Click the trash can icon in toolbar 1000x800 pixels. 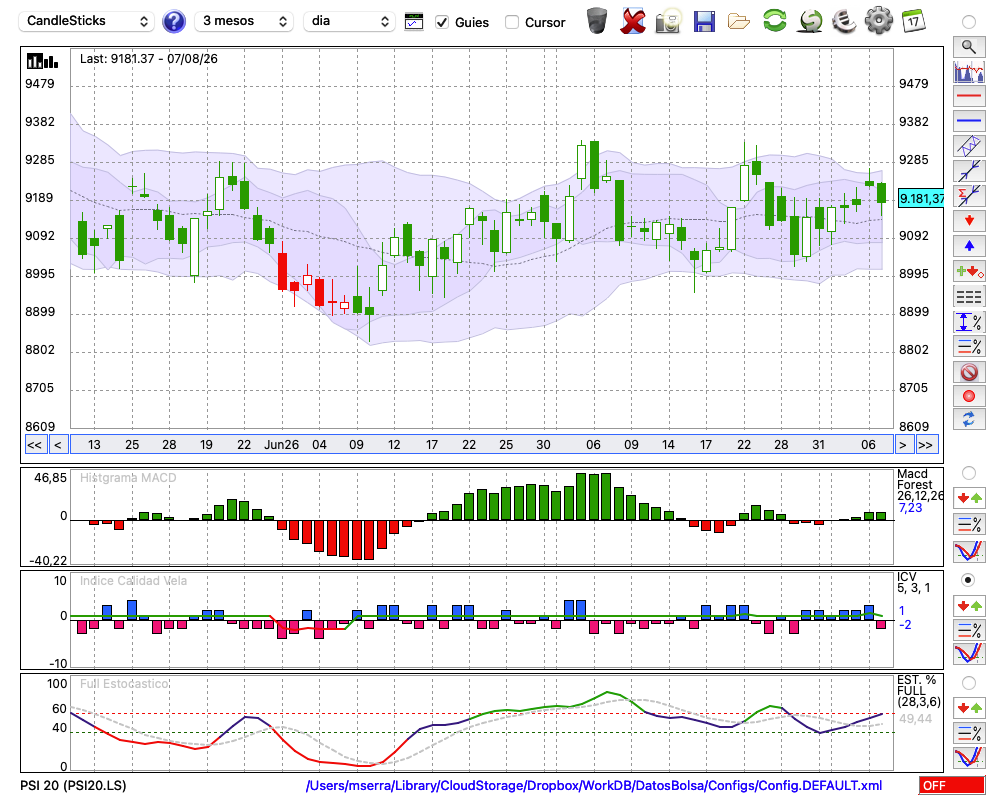pos(597,21)
